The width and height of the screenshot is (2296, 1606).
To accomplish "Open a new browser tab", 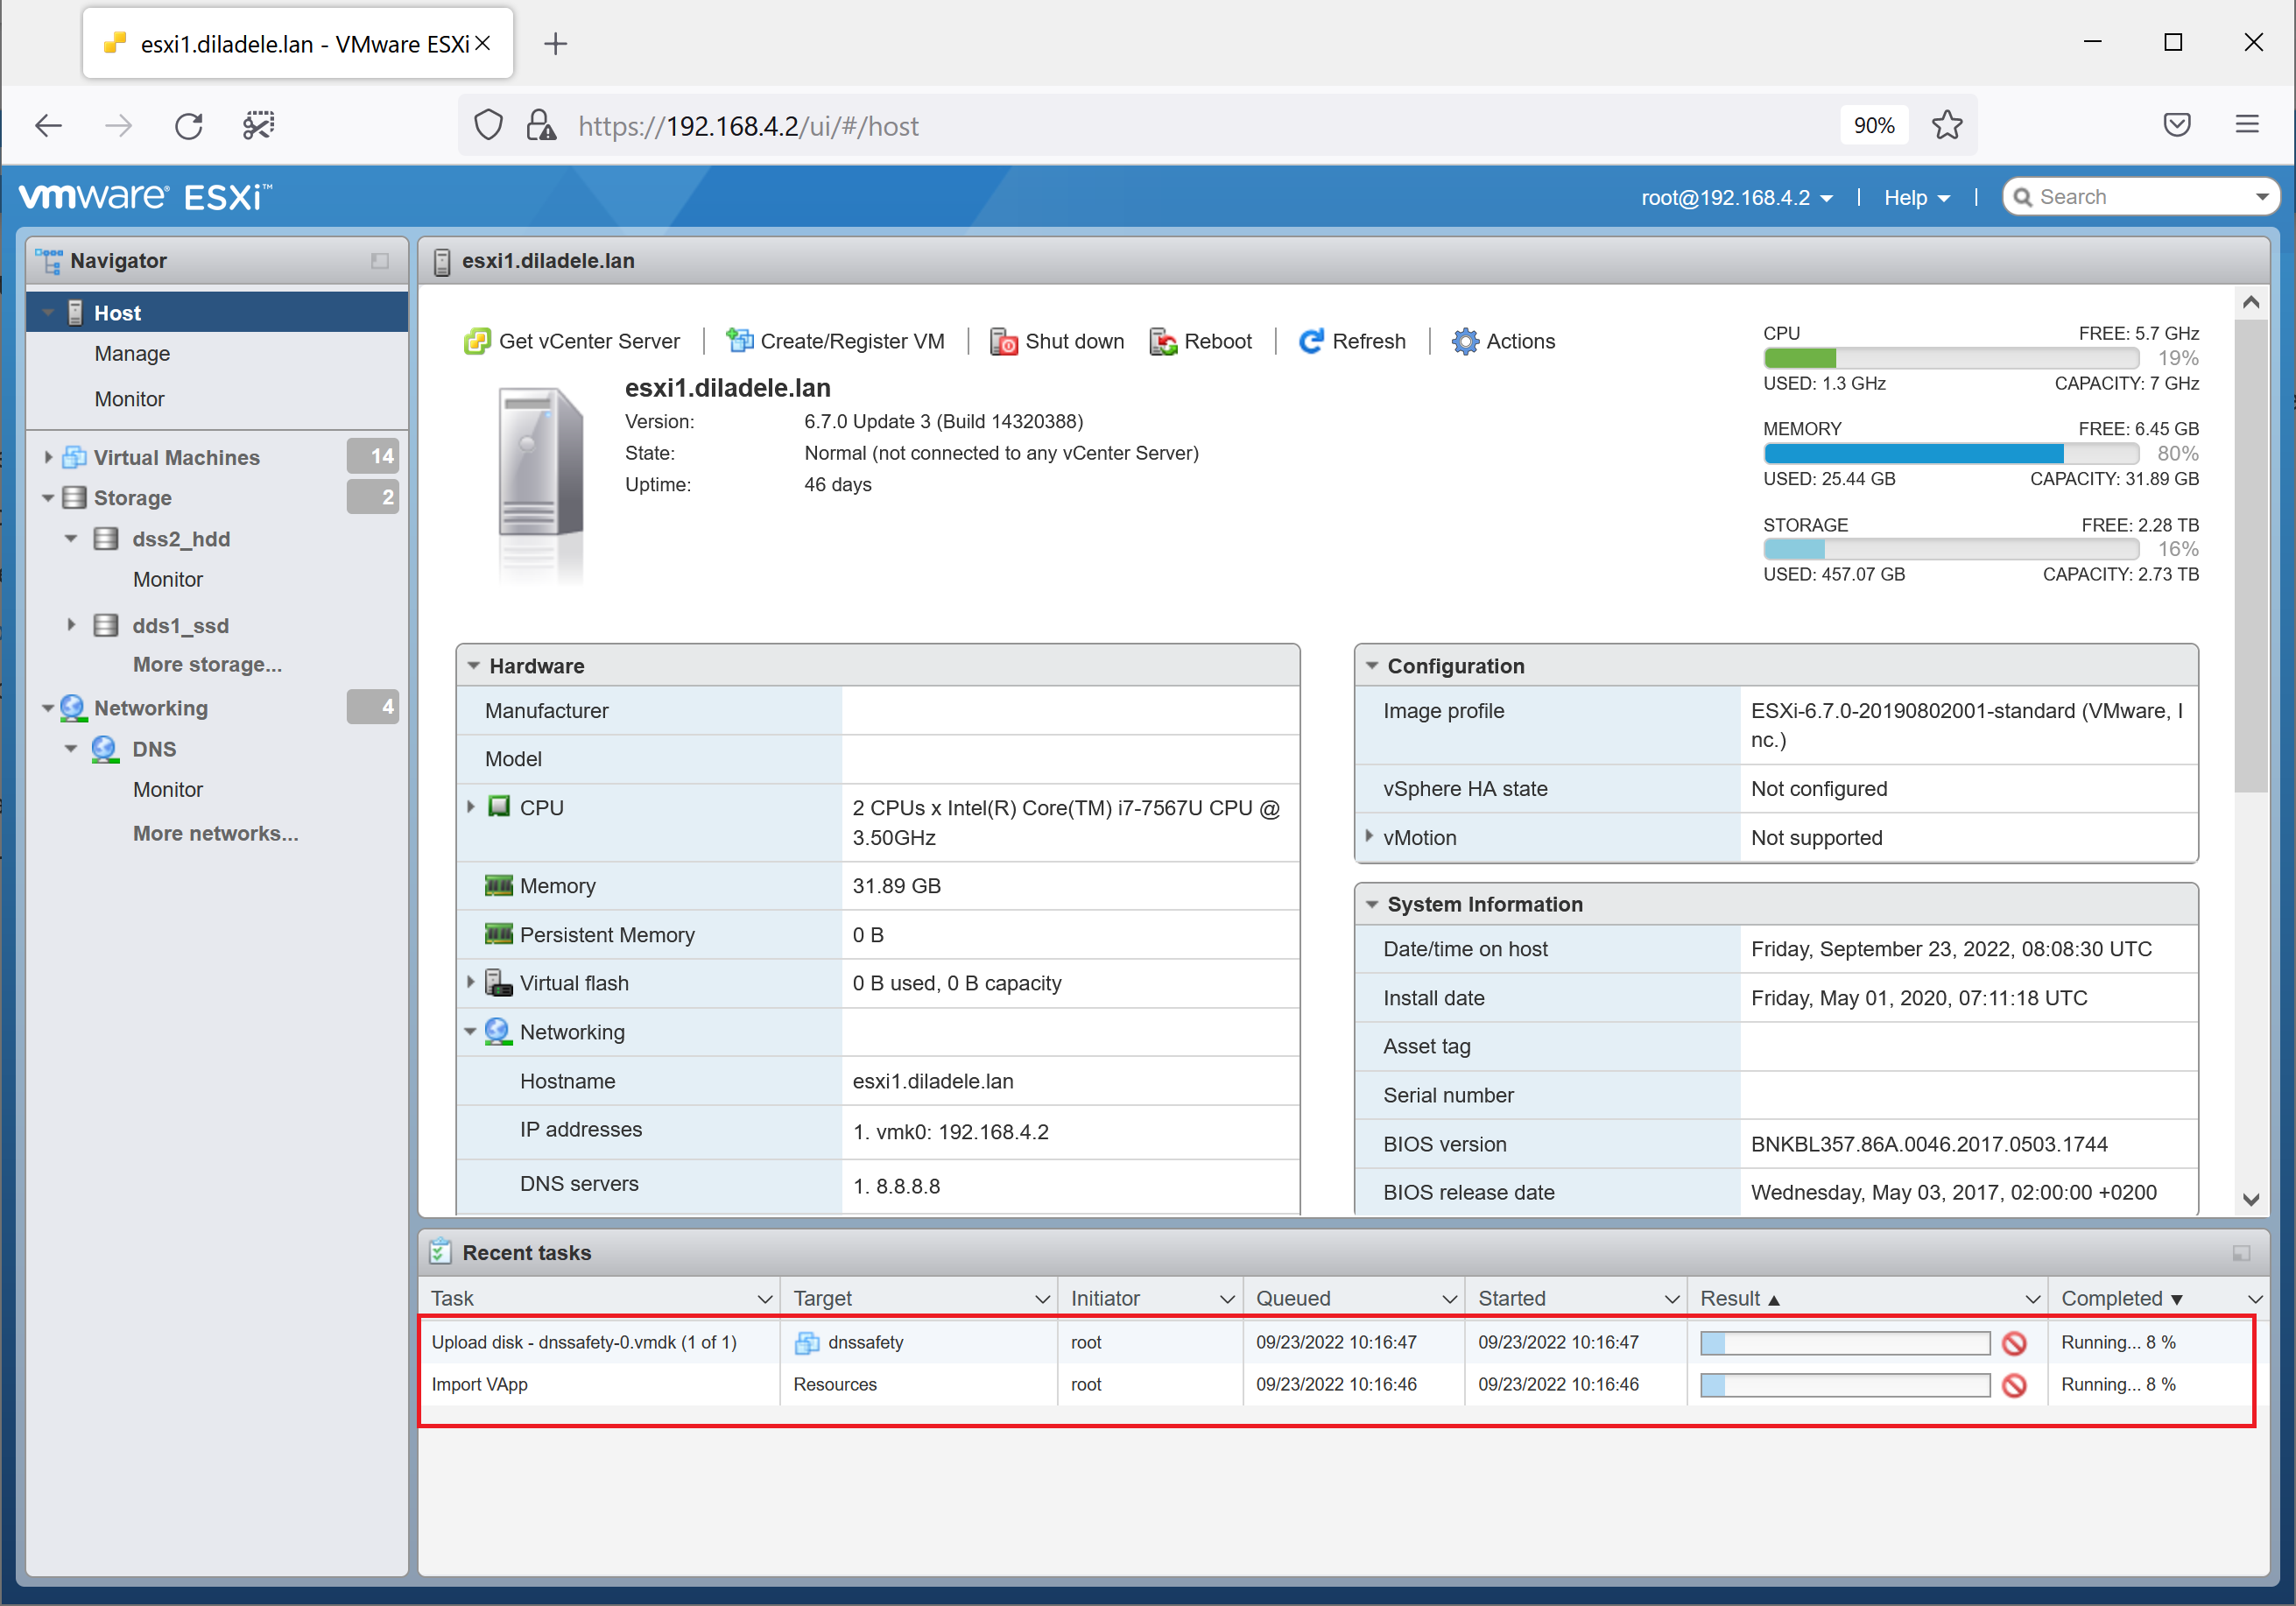I will click(556, 44).
